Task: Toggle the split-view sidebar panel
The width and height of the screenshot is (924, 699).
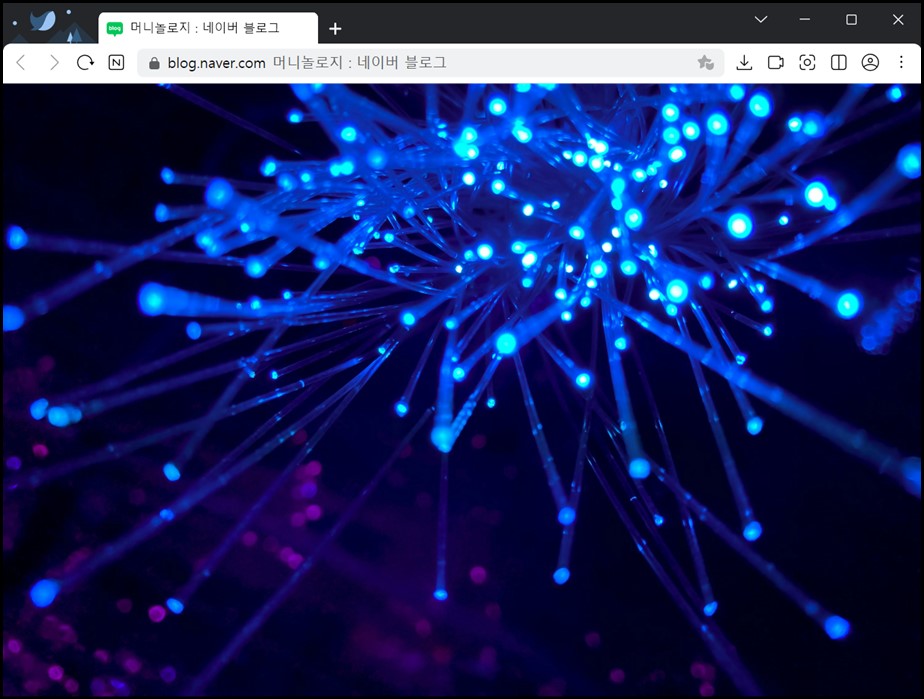Action: click(x=839, y=63)
